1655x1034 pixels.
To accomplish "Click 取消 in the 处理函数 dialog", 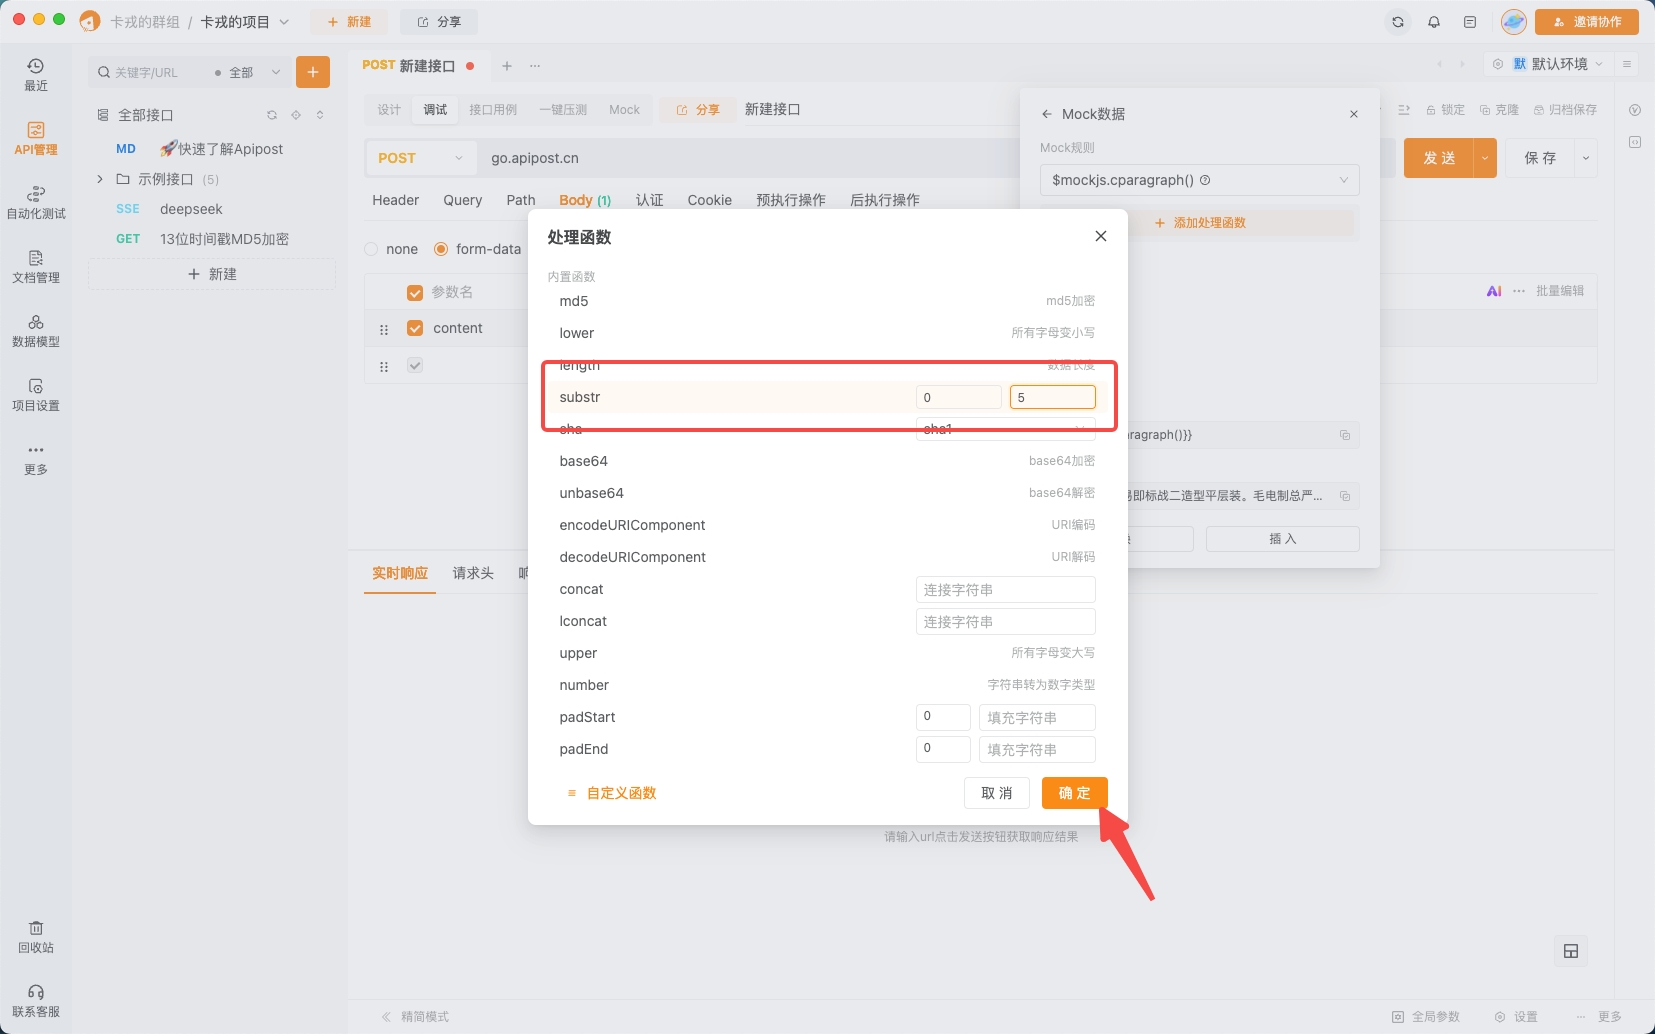I will 997,793.
